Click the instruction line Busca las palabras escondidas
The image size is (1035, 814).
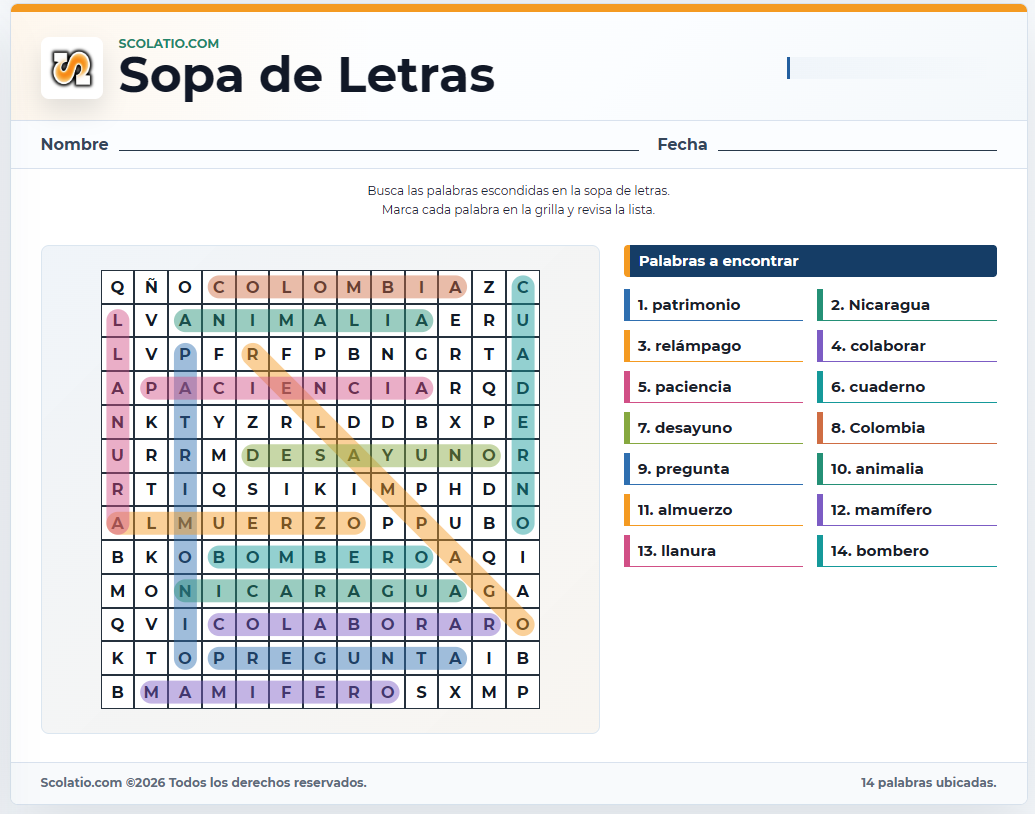519,191
